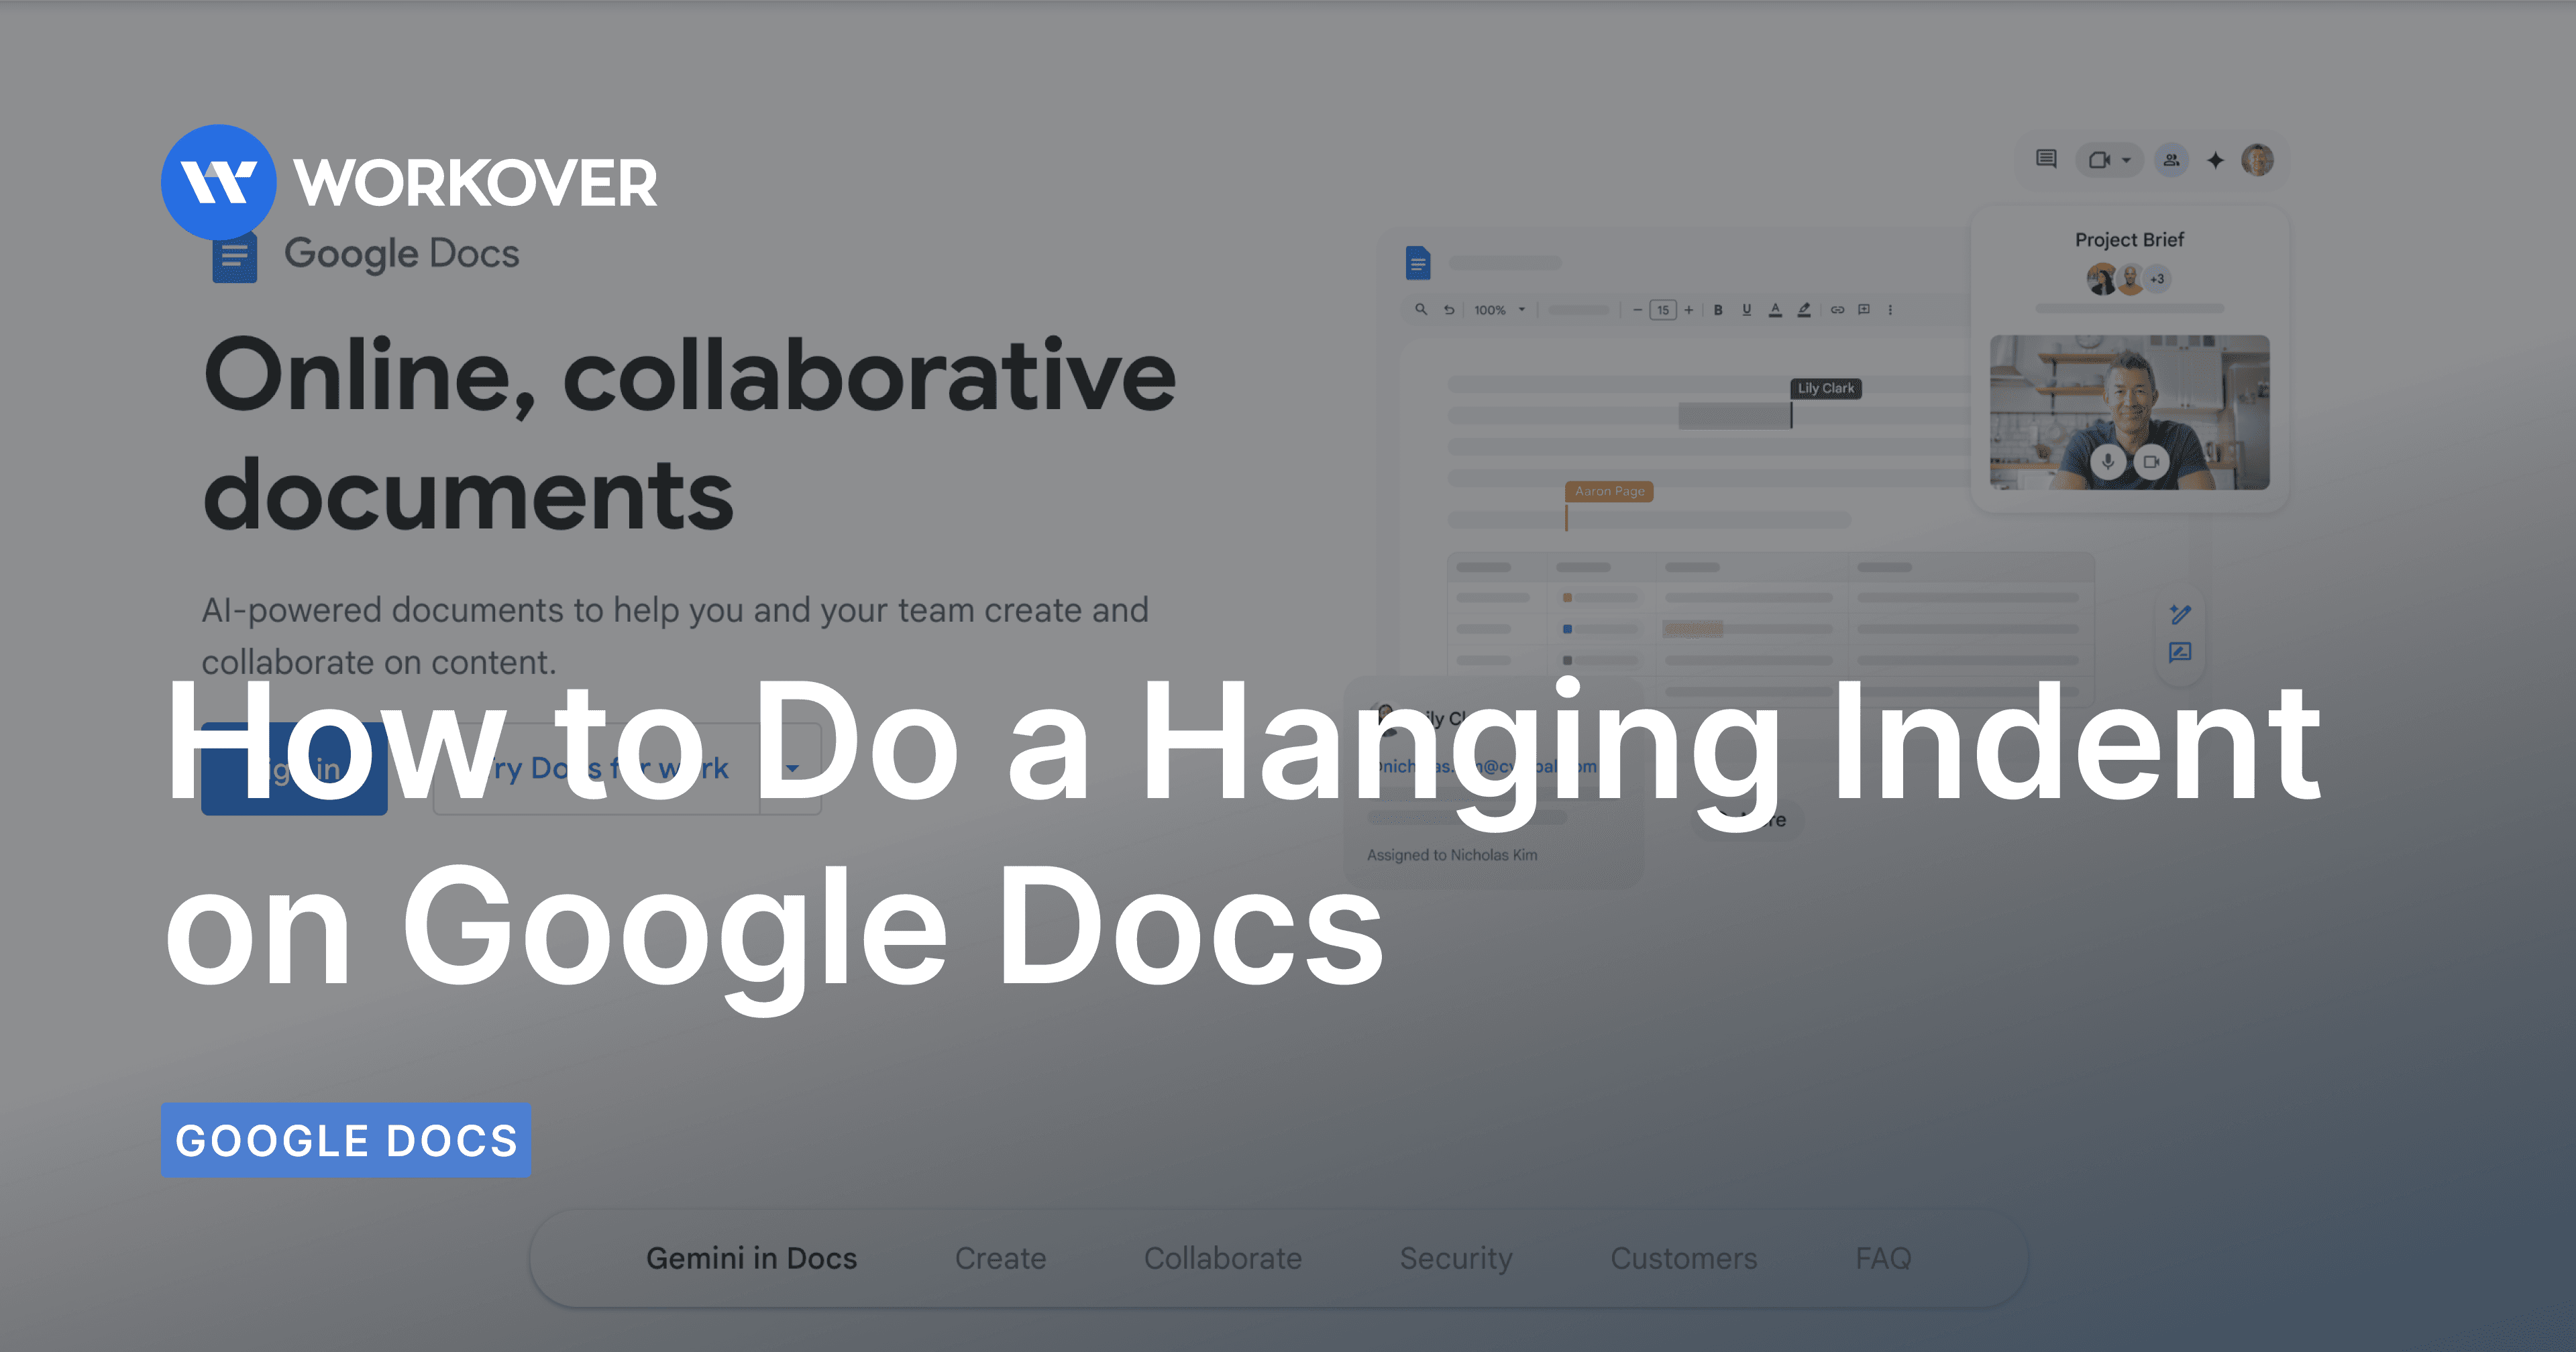Click the Gemini sparkle icon
The image size is (2576, 1352).
[x=2216, y=160]
